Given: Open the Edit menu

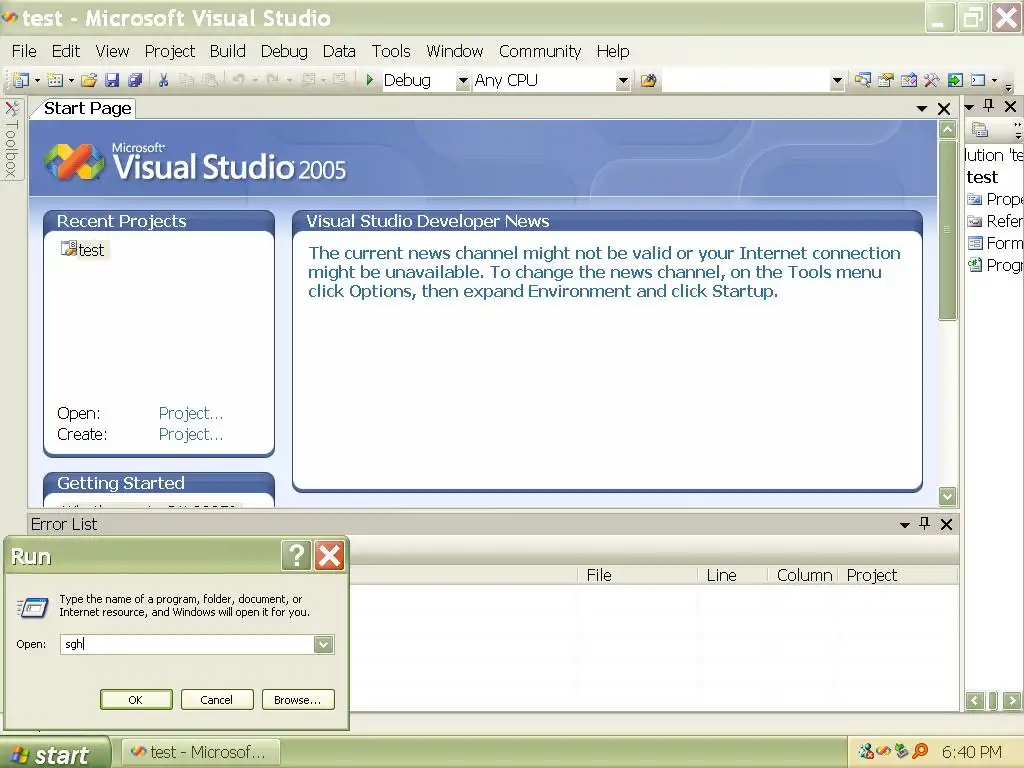Looking at the screenshot, I should pyautogui.click(x=66, y=51).
